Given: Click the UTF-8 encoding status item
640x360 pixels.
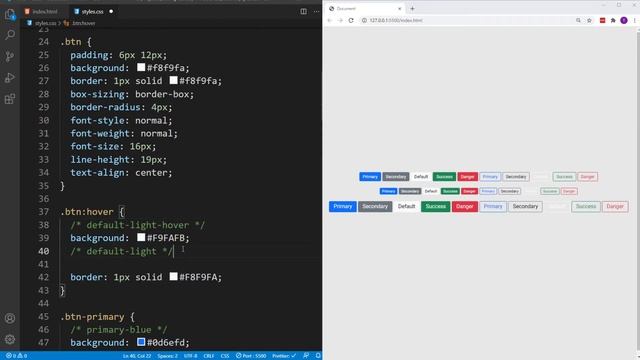Looking at the screenshot, I should [x=190, y=356].
